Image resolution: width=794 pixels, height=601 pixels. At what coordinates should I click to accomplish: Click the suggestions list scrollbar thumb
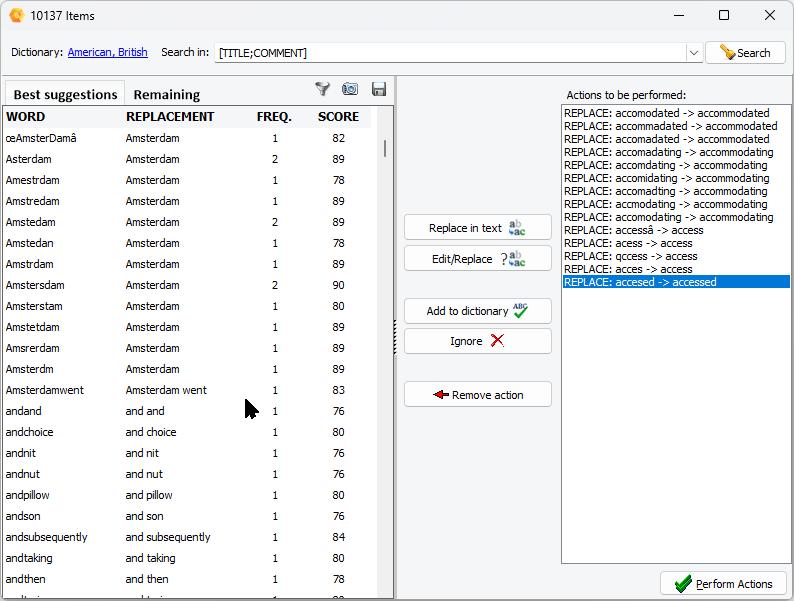tap(385, 148)
